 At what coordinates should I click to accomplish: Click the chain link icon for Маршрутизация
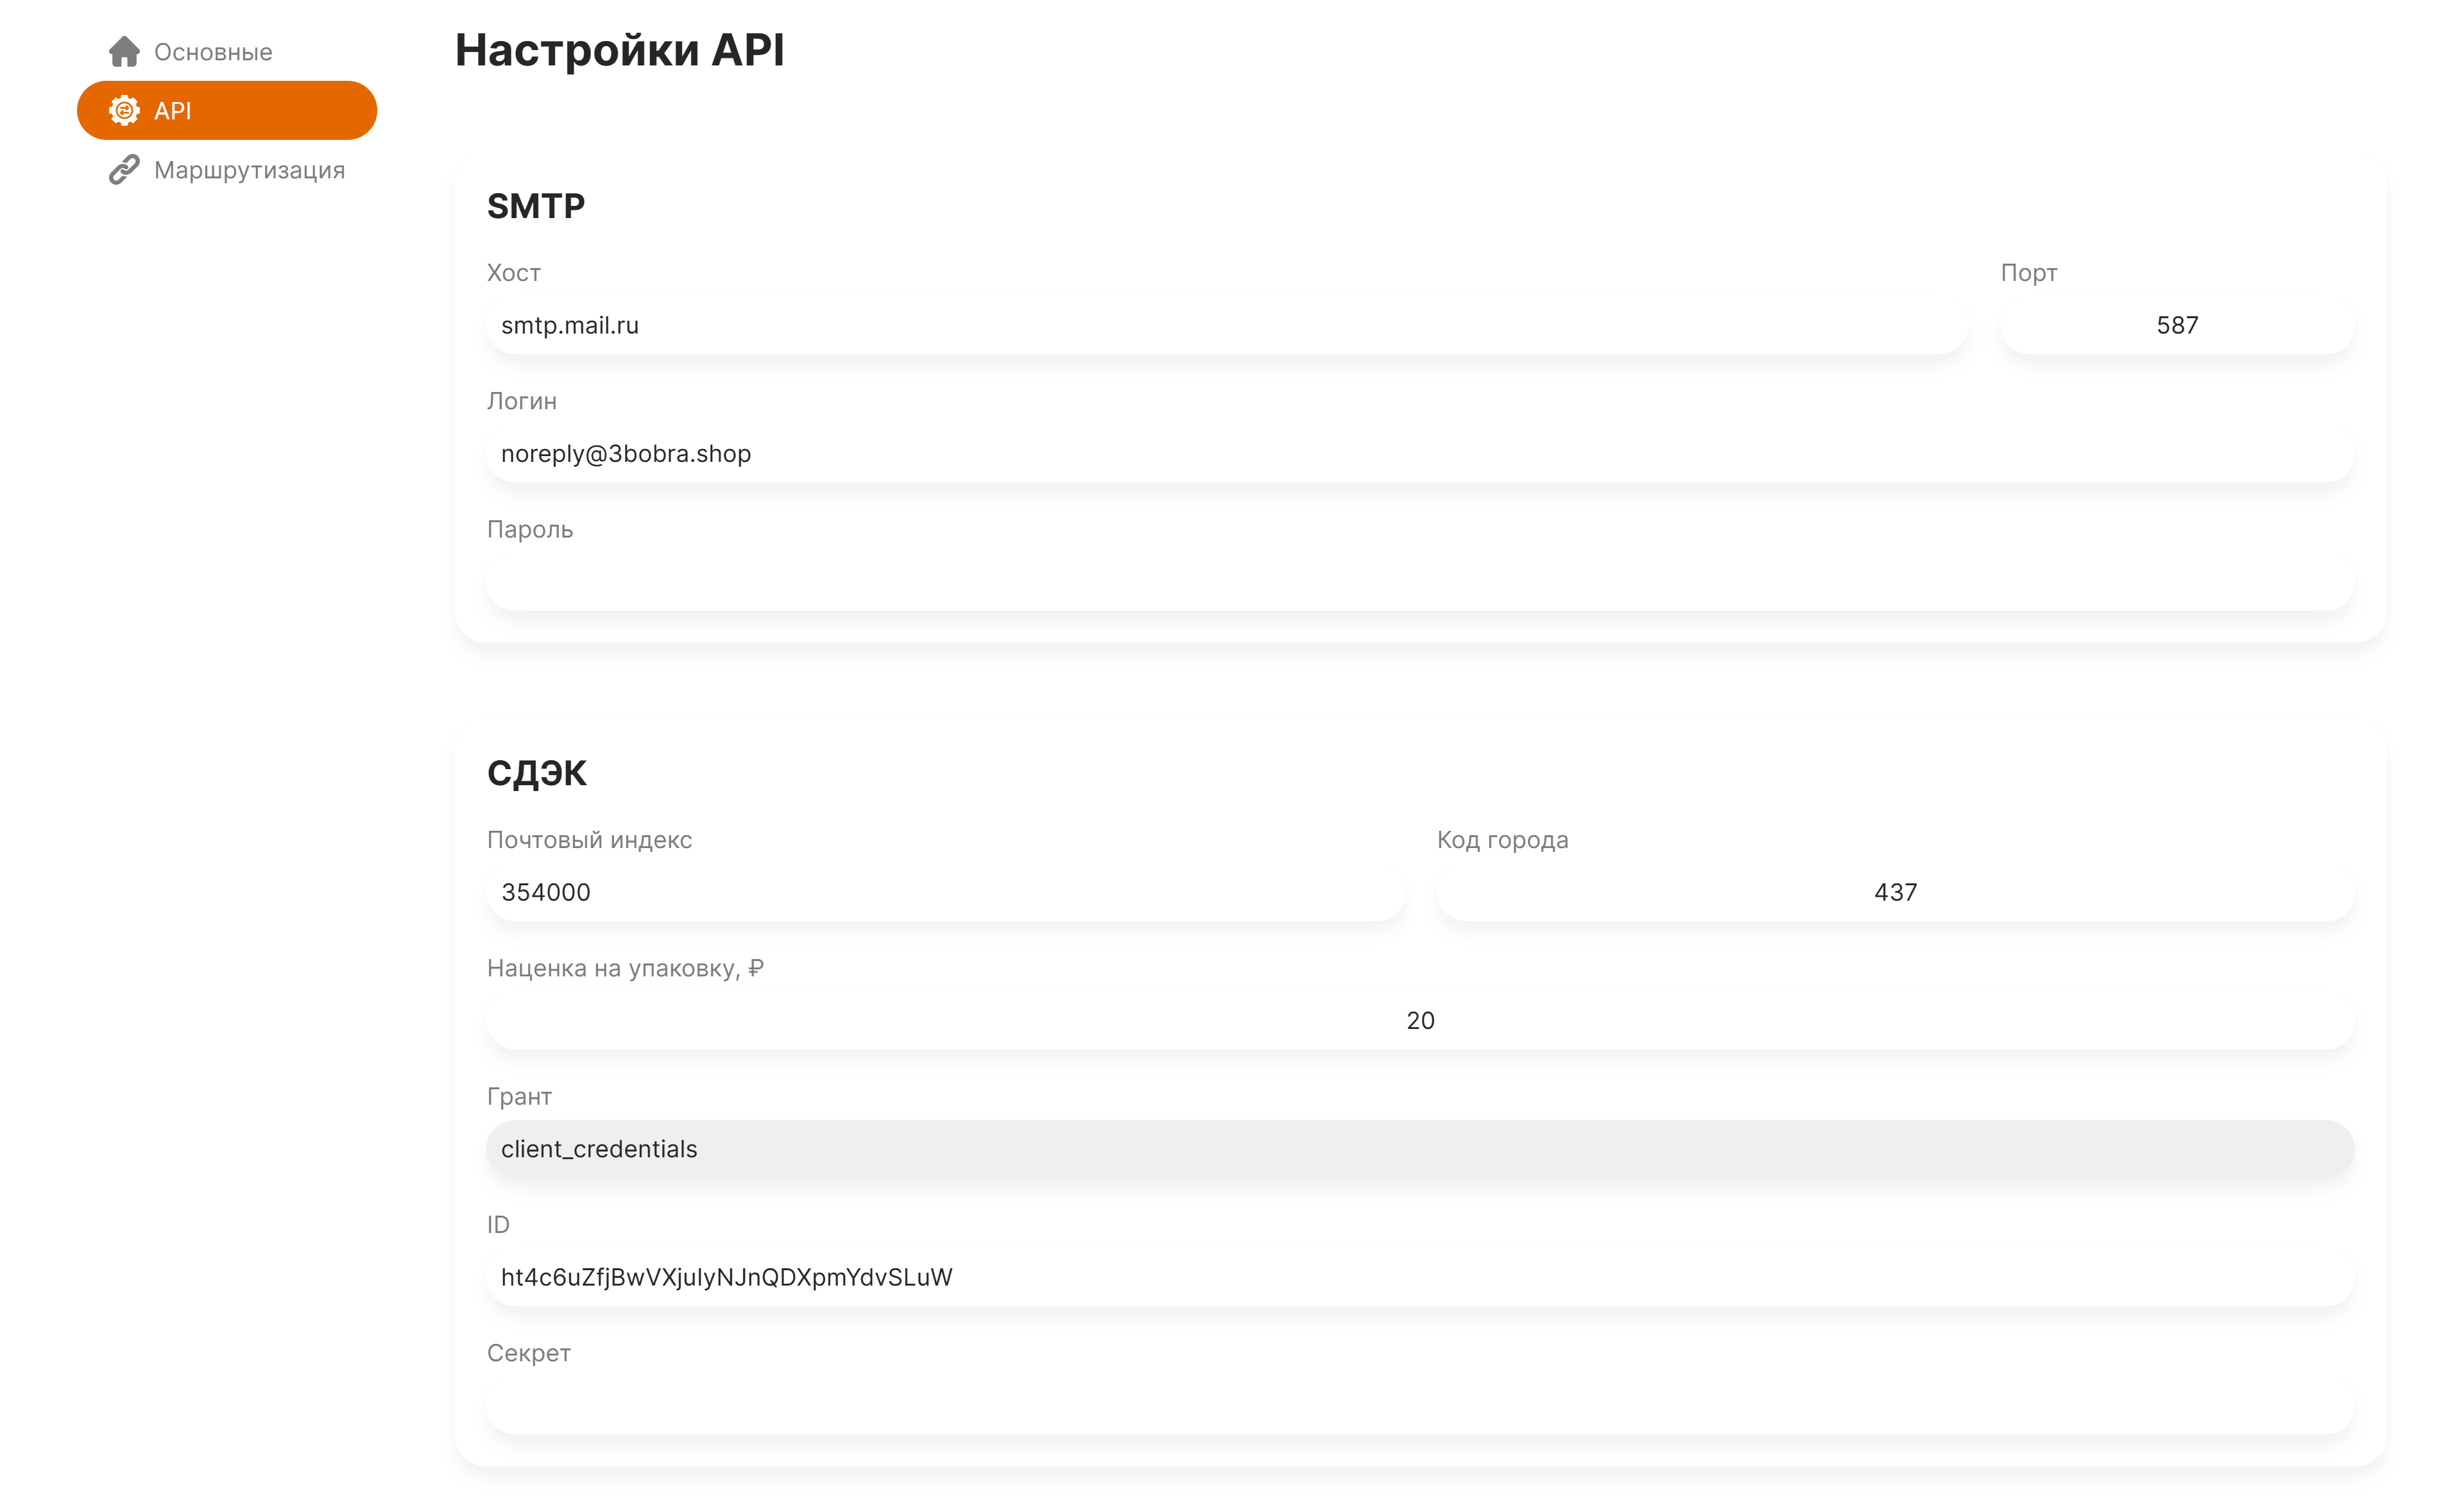pyautogui.click(x=124, y=170)
